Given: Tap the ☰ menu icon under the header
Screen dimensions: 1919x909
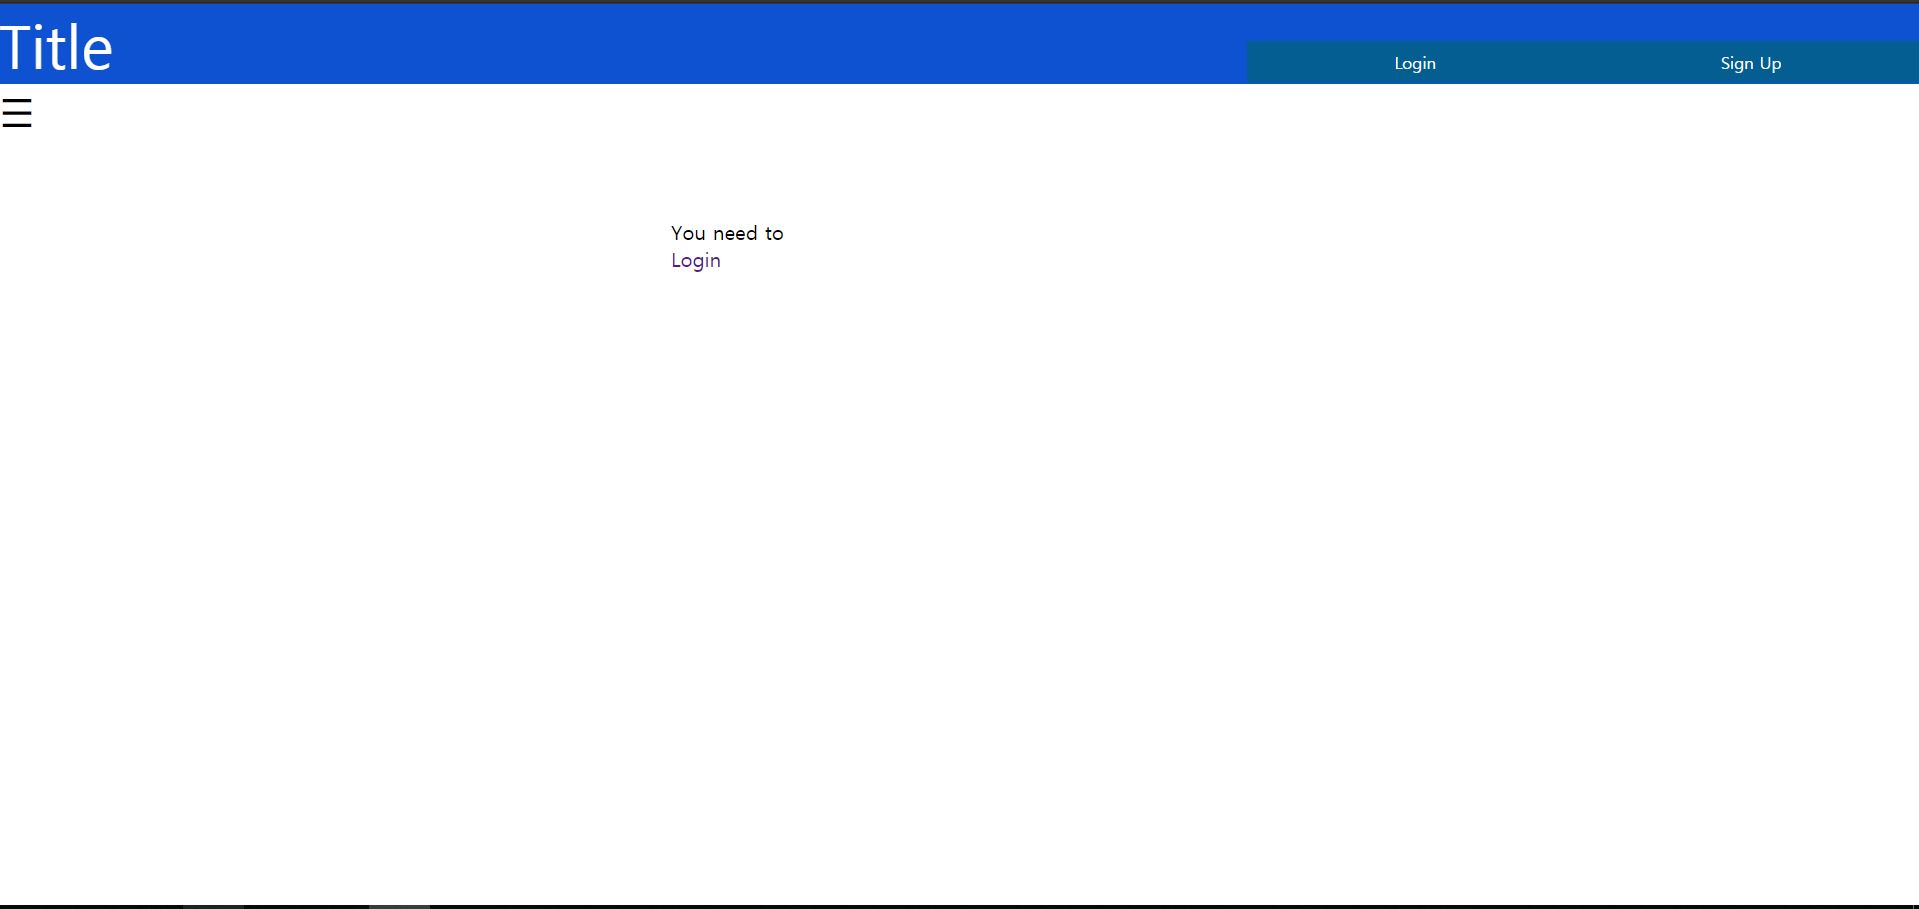Looking at the screenshot, I should point(17,113).
